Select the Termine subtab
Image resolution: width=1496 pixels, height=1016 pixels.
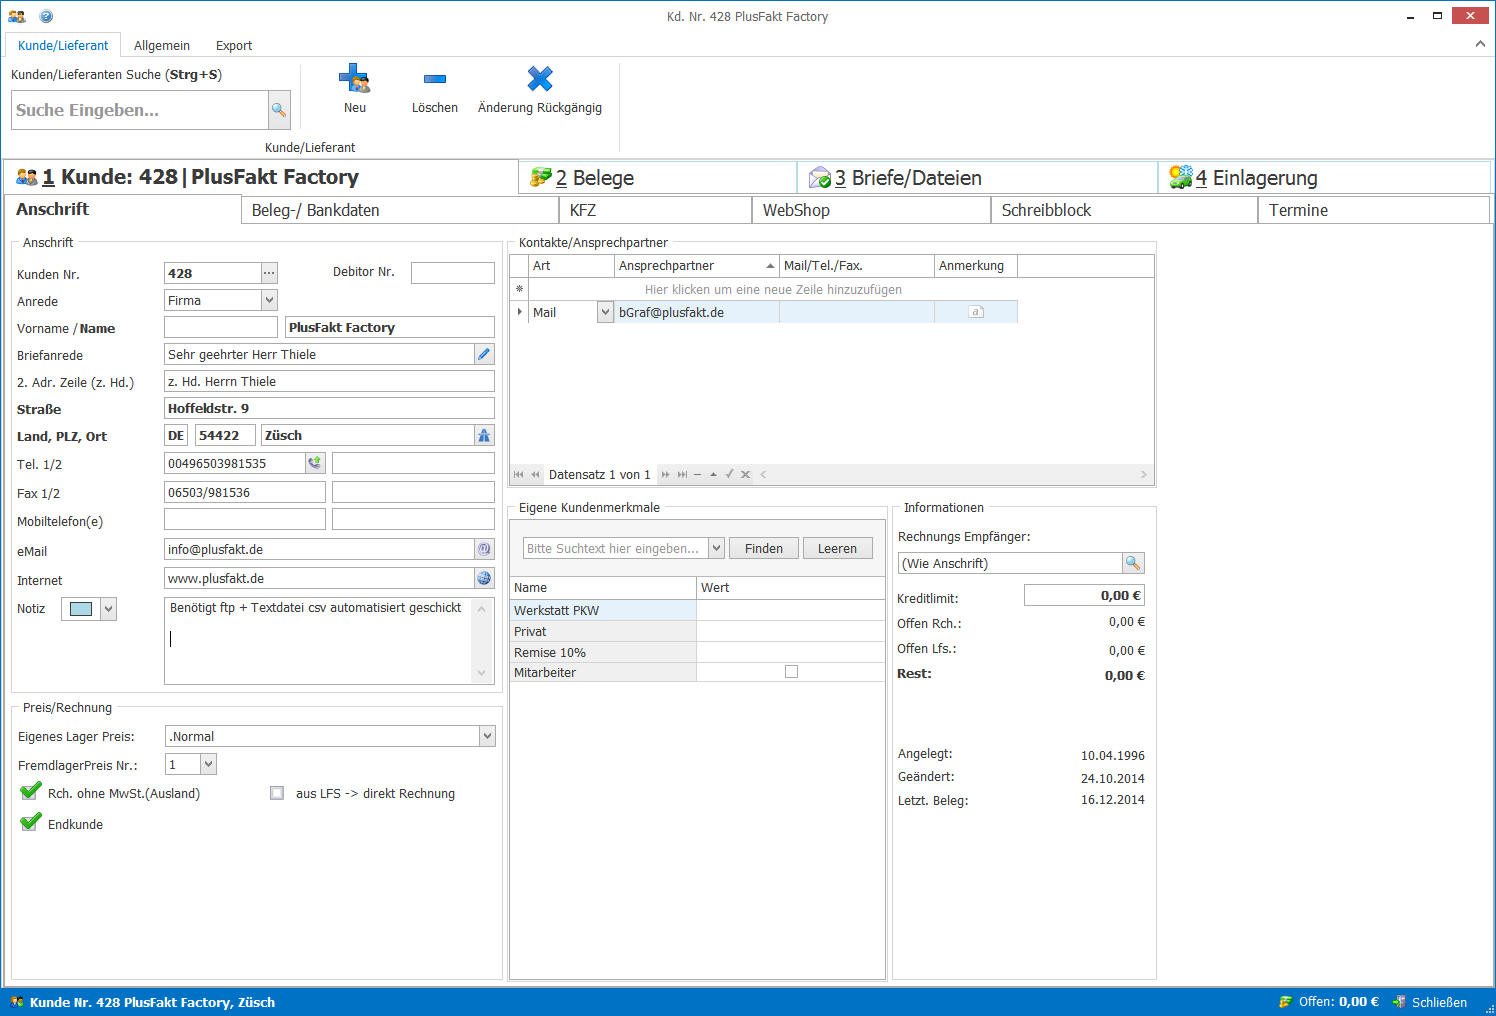pyautogui.click(x=1373, y=210)
